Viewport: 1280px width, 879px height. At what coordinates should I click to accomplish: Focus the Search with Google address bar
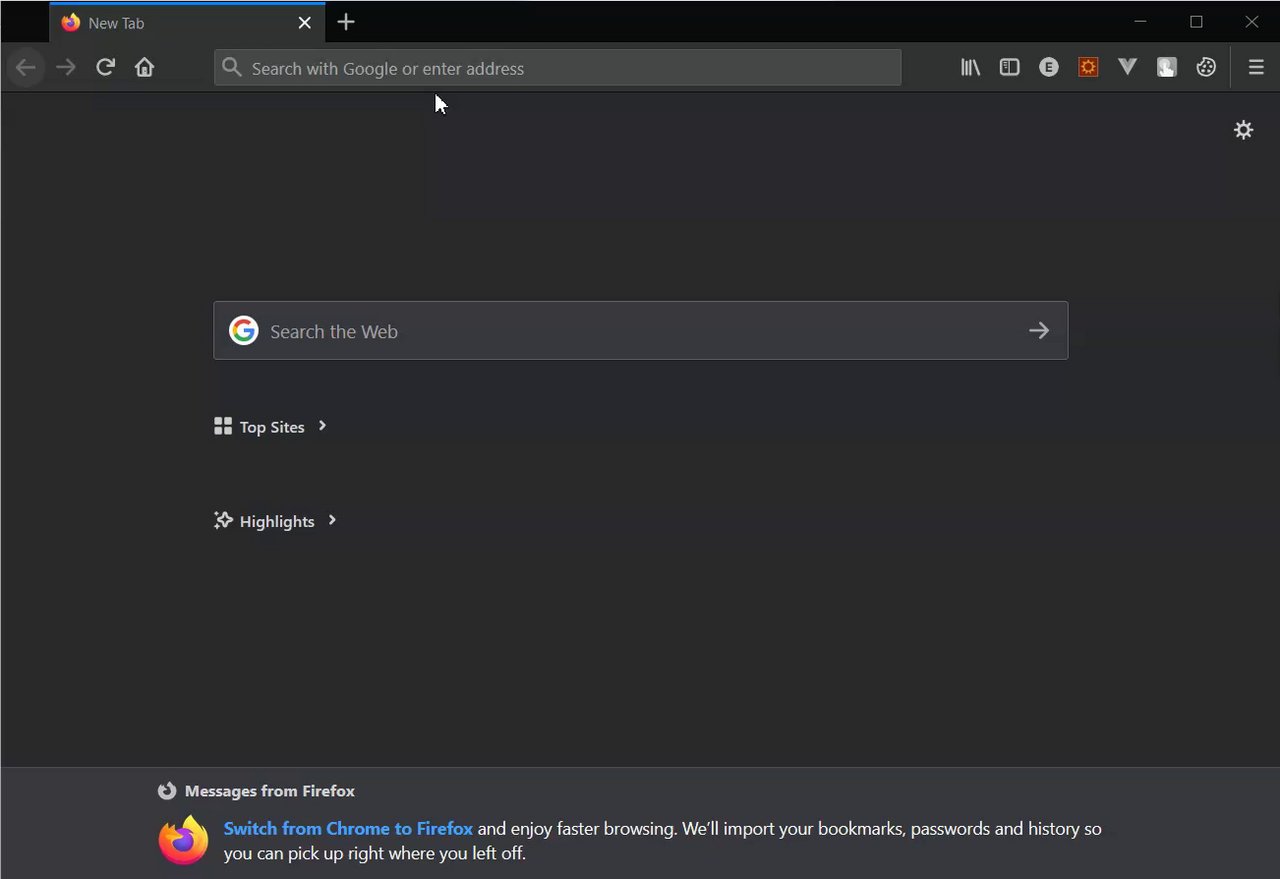(558, 68)
